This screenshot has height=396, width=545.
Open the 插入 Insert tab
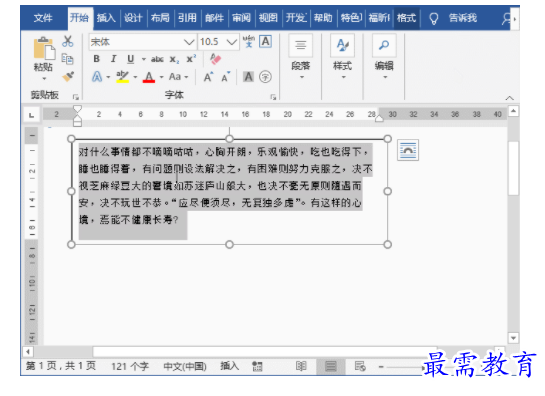point(106,18)
